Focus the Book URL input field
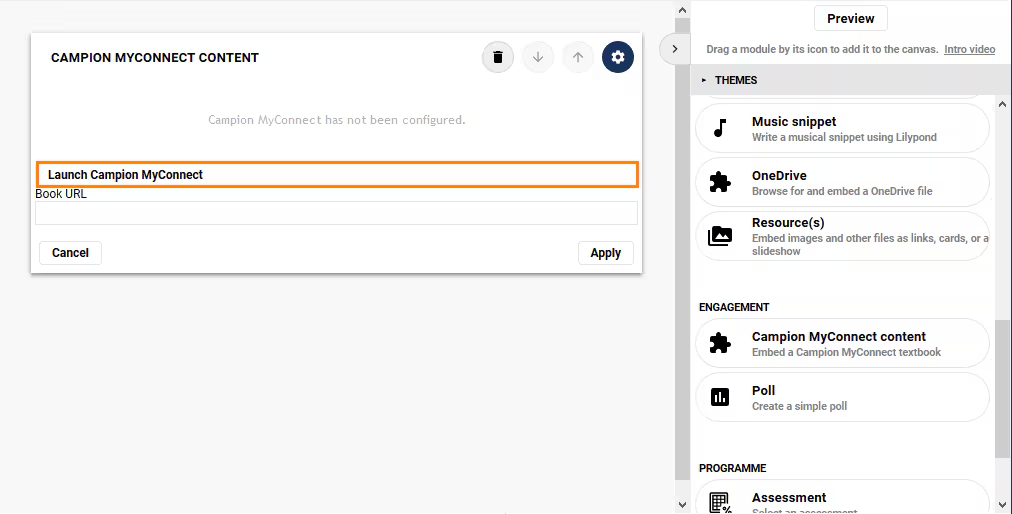Screen dimensions: 1012x514 pyautogui.click(x=336, y=213)
